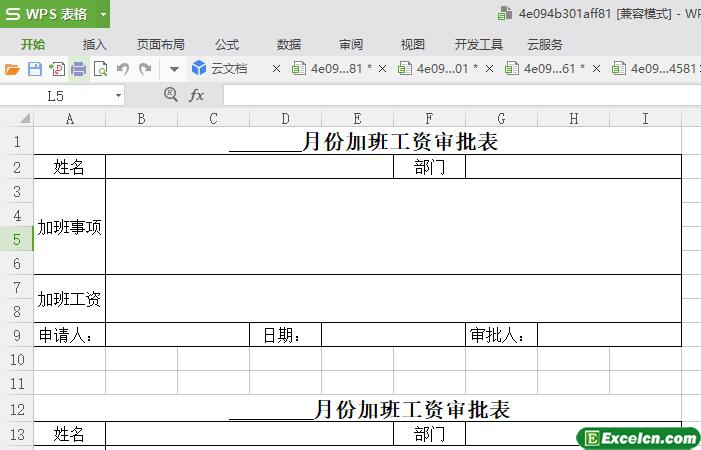
Task: Click the zoom lookup icon beside fx
Action: 171,94
